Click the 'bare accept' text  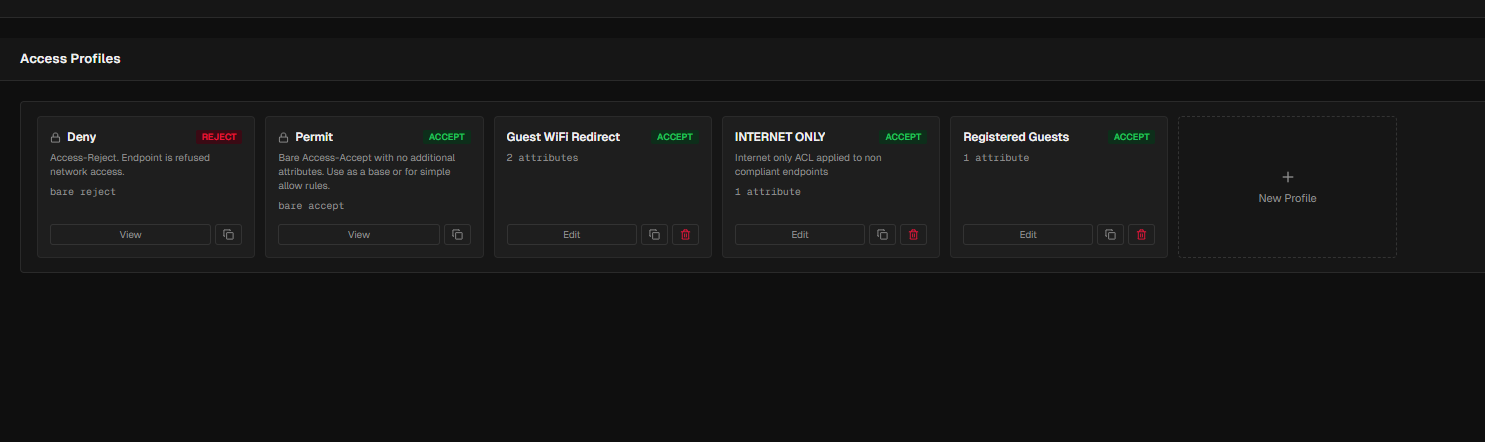pyautogui.click(x=311, y=205)
